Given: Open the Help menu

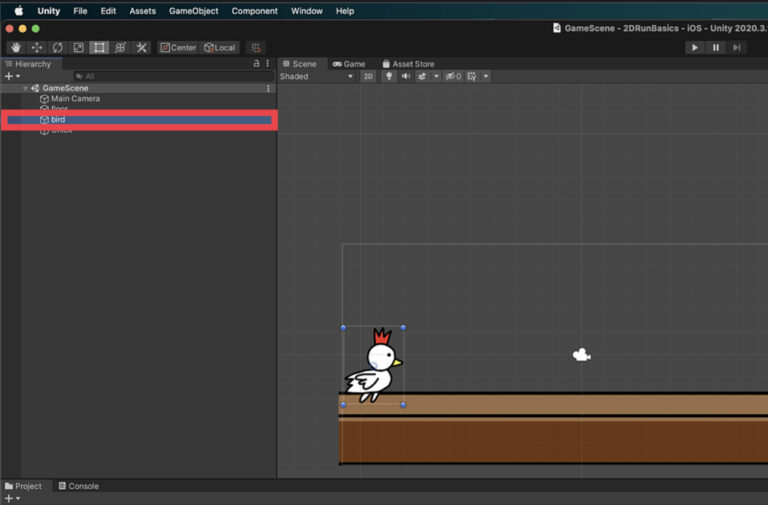Looking at the screenshot, I should click(345, 11).
